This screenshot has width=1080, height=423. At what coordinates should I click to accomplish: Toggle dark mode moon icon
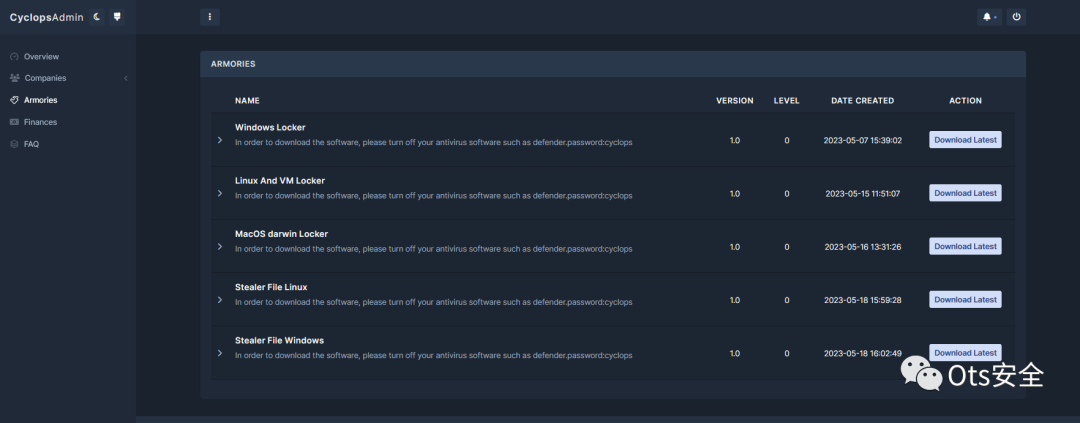pyautogui.click(x=96, y=17)
